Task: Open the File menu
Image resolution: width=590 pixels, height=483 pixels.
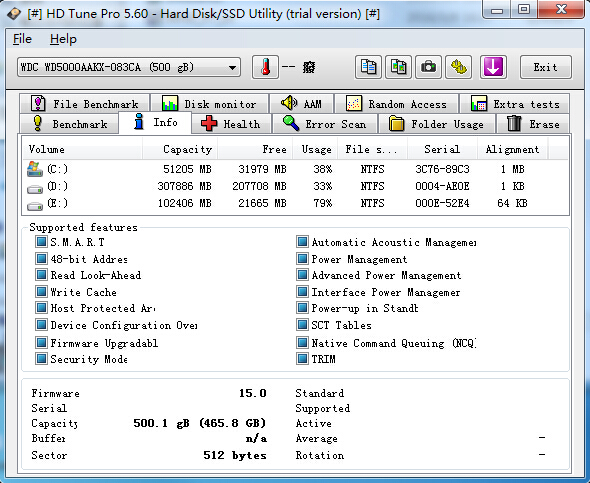Action: [22, 39]
